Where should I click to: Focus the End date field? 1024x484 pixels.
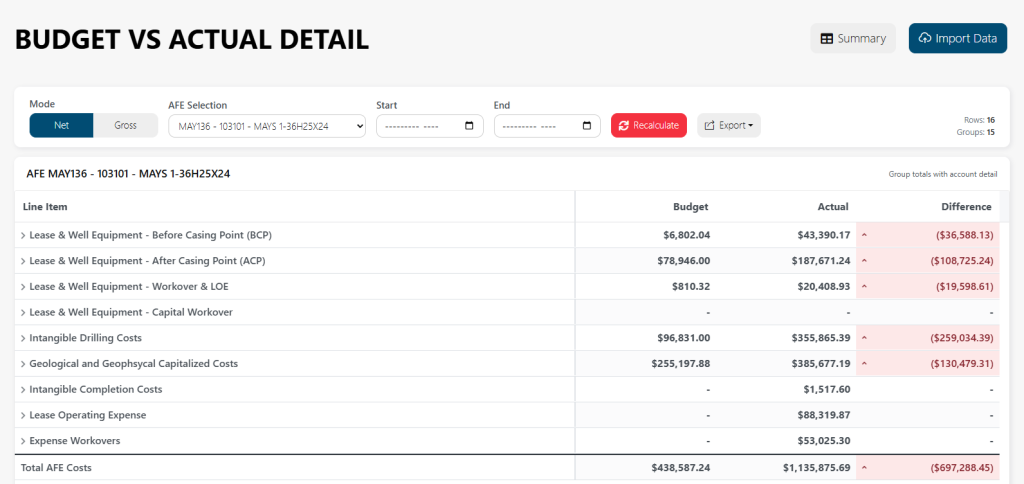coord(547,126)
